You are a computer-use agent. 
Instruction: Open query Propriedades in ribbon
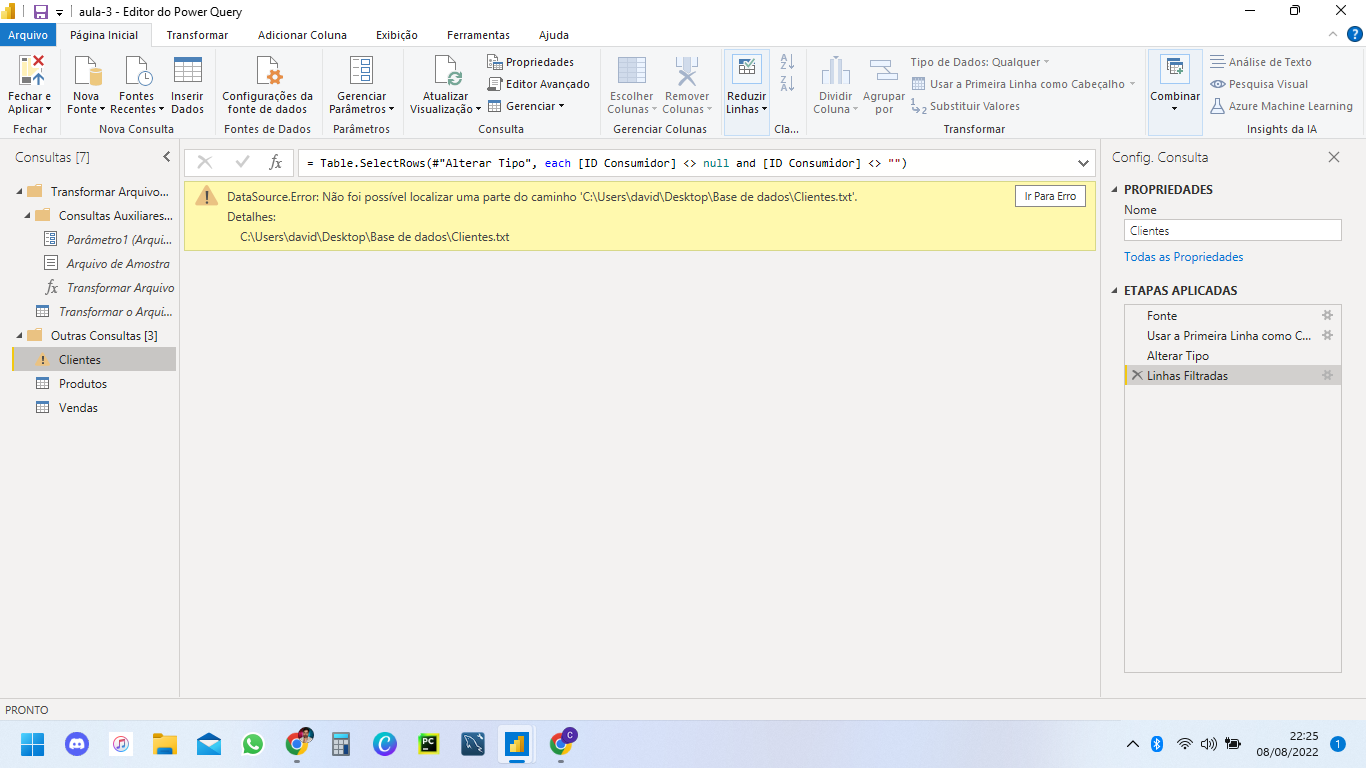click(x=531, y=62)
